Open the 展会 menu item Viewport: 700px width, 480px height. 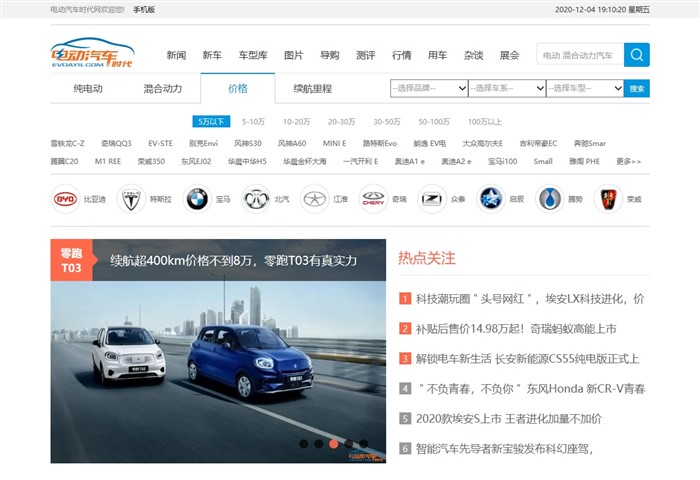(x=509, y=55)
